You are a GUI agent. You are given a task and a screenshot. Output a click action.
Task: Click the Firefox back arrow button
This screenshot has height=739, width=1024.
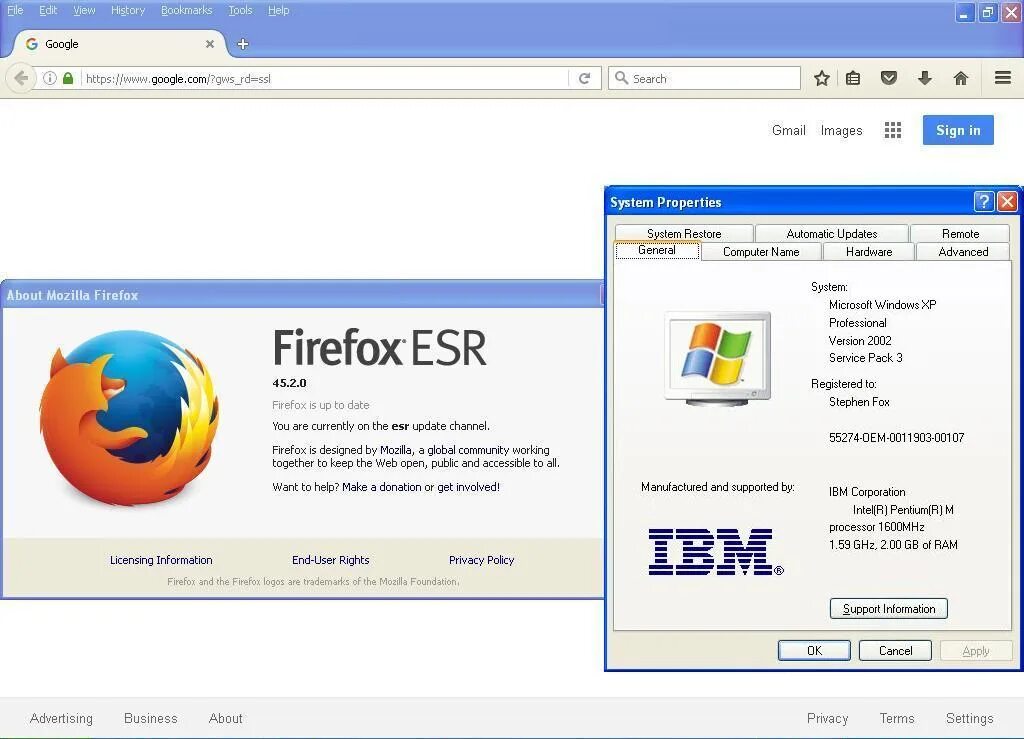[21, 78]
